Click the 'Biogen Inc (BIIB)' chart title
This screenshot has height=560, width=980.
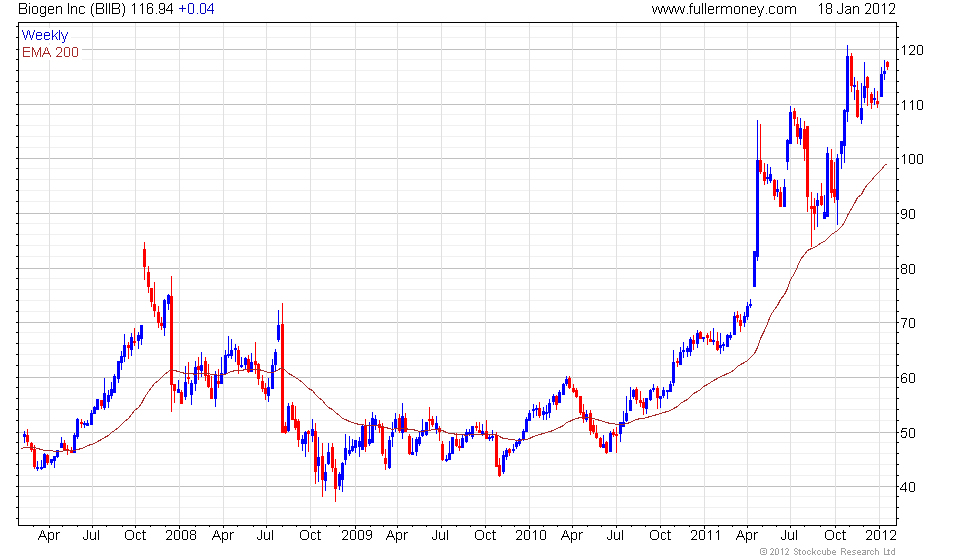(72, 9)
